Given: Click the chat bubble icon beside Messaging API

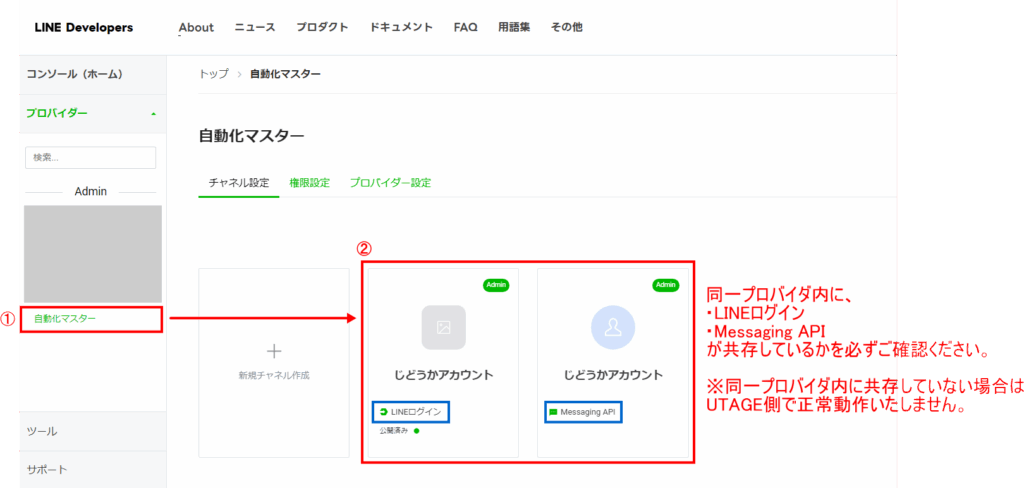Looking at the screenshot, I should click(553, 412).
